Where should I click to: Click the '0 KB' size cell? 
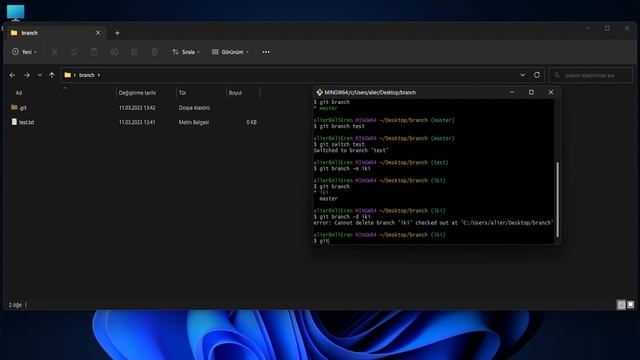[x=251, y=122]
